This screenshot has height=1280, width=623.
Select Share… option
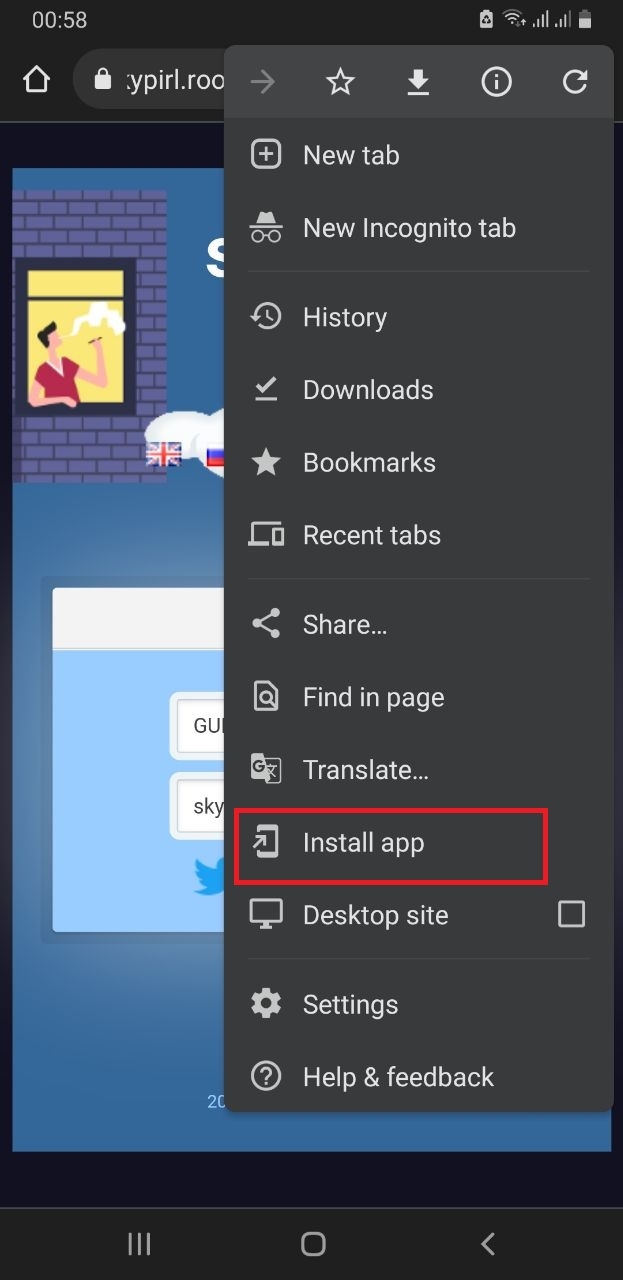click(344, 625)
